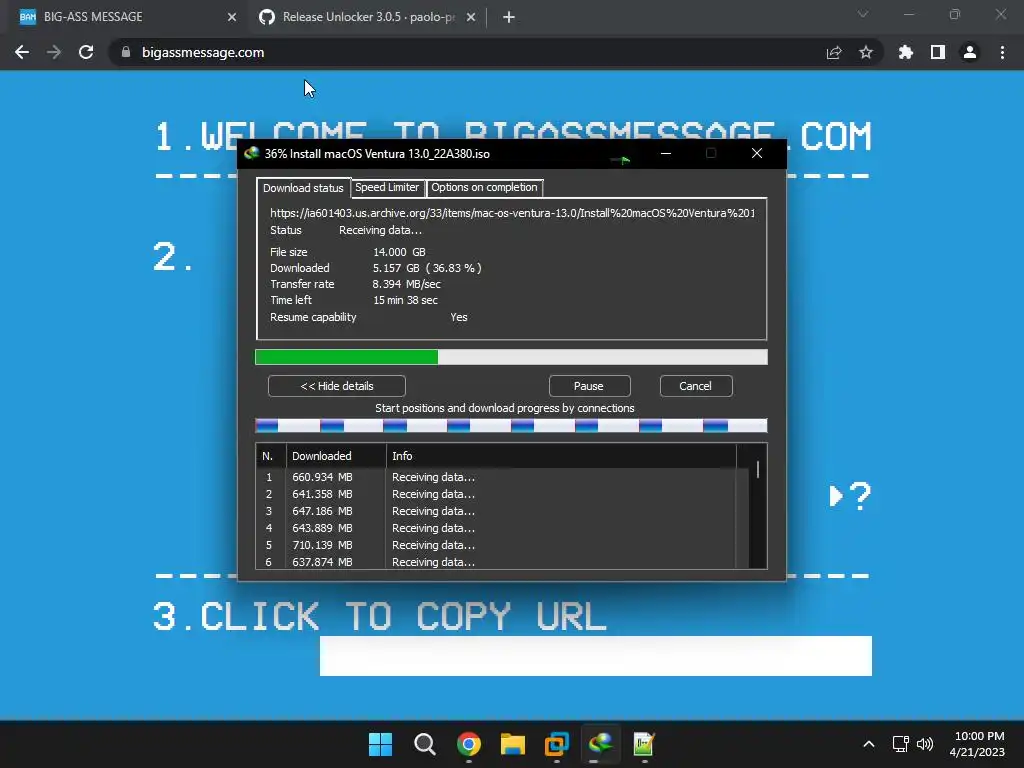The image size is (1024, 768).
Task: Open Windows Start menu
Action: point(381,744)
